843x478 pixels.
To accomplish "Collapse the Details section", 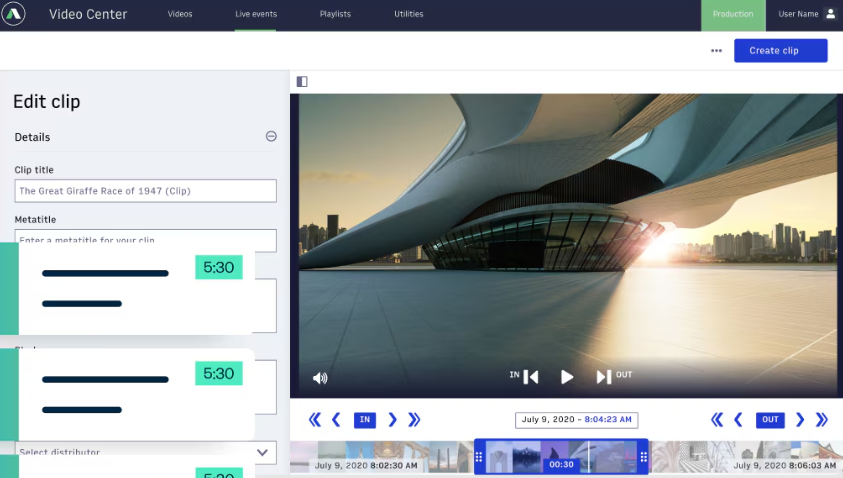I will pos(271,137).
